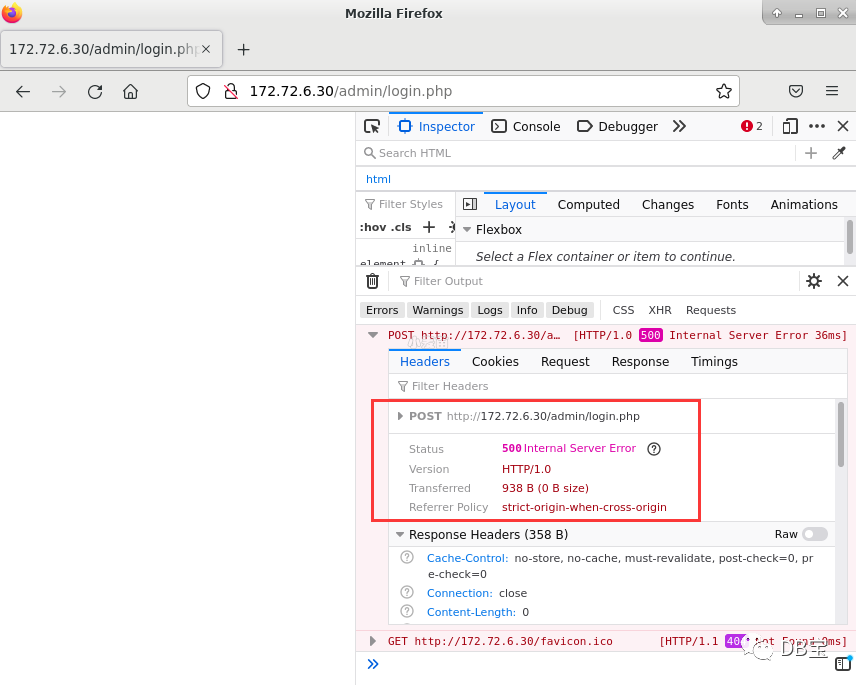Turn on Raw response headers switch
The image size is (856, 685).
(x=815, y=534)
